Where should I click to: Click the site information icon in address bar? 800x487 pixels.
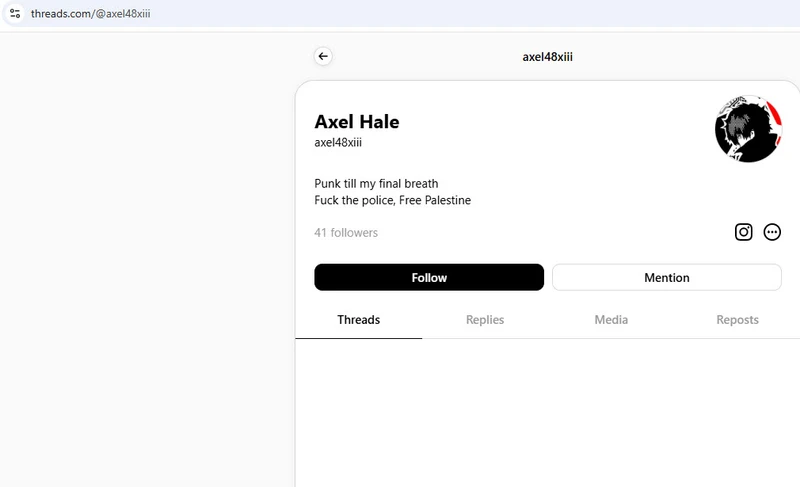[x=15, y=14]
